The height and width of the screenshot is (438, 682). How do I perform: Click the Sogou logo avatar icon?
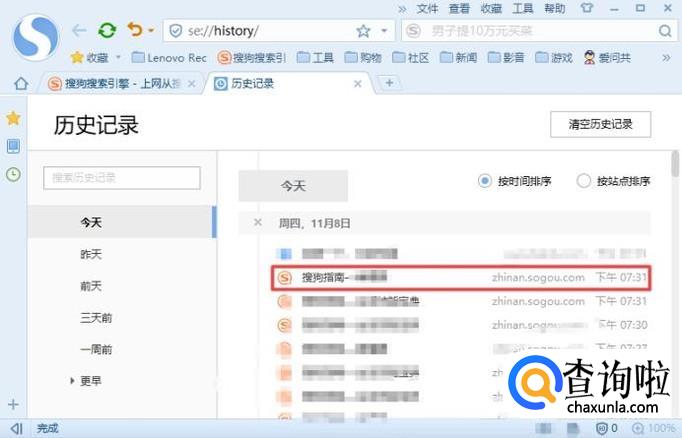[x=36, y=36]
